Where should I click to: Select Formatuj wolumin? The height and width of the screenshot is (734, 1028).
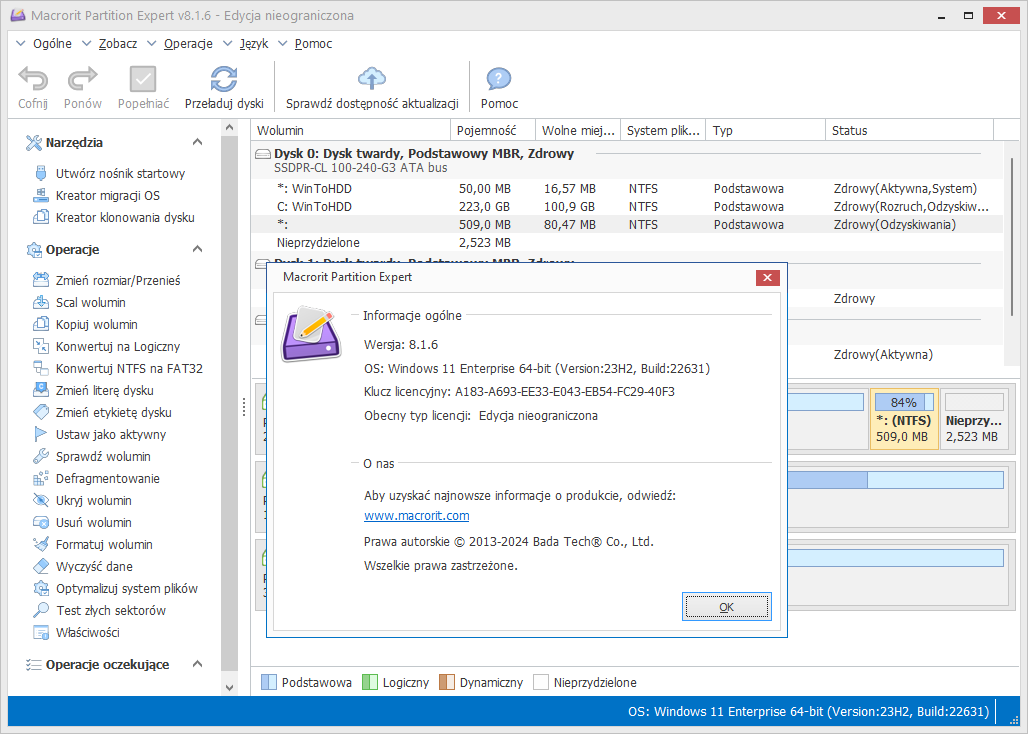[104, 545]
